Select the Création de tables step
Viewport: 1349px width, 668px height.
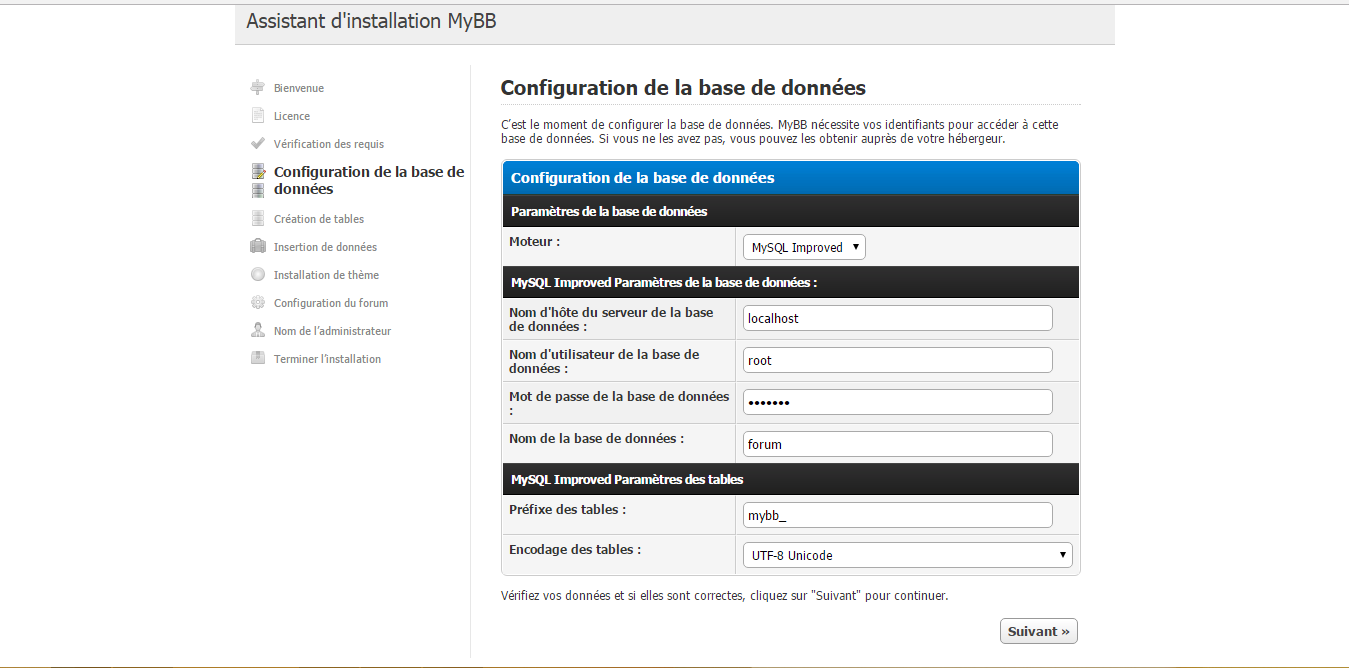(319, 219)
